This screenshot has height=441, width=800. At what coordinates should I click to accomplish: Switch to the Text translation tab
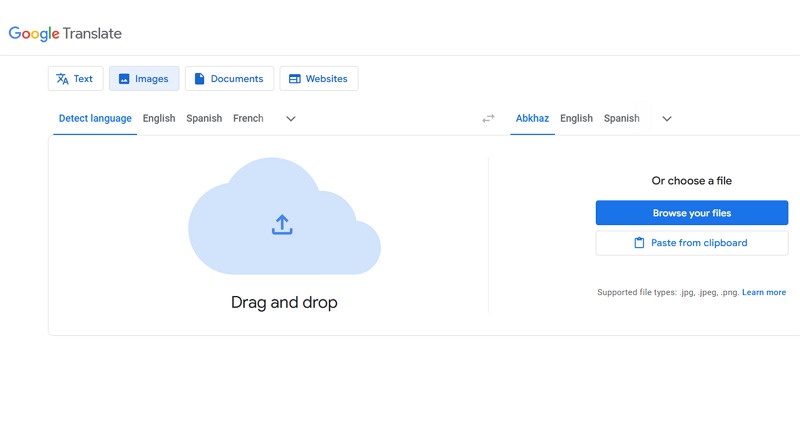coord(76,79)
